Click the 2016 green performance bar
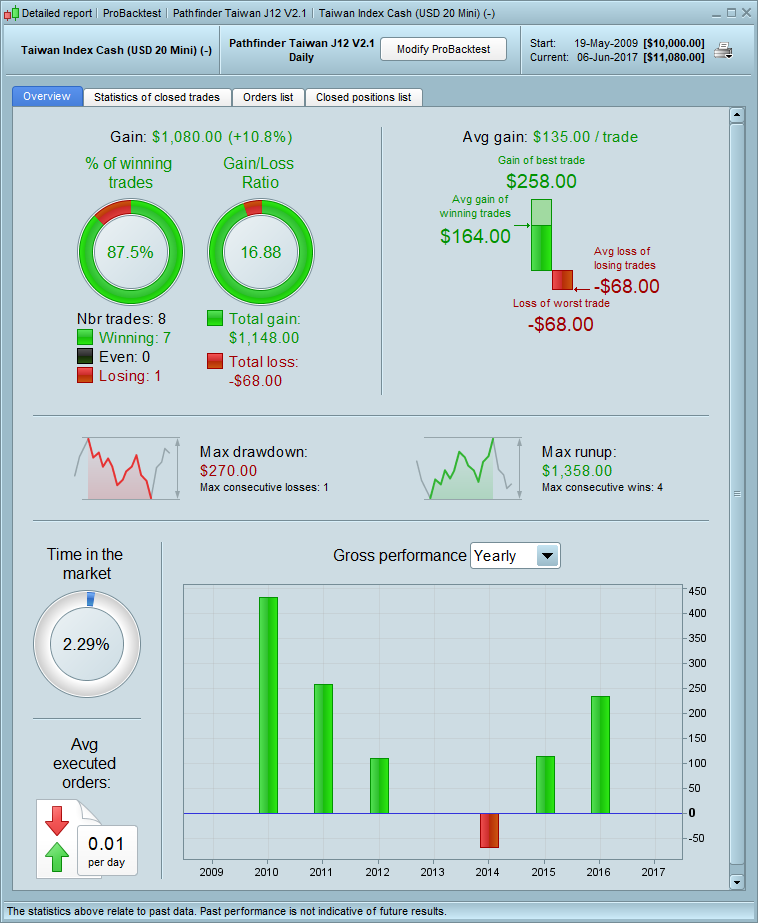 (600, 755)
